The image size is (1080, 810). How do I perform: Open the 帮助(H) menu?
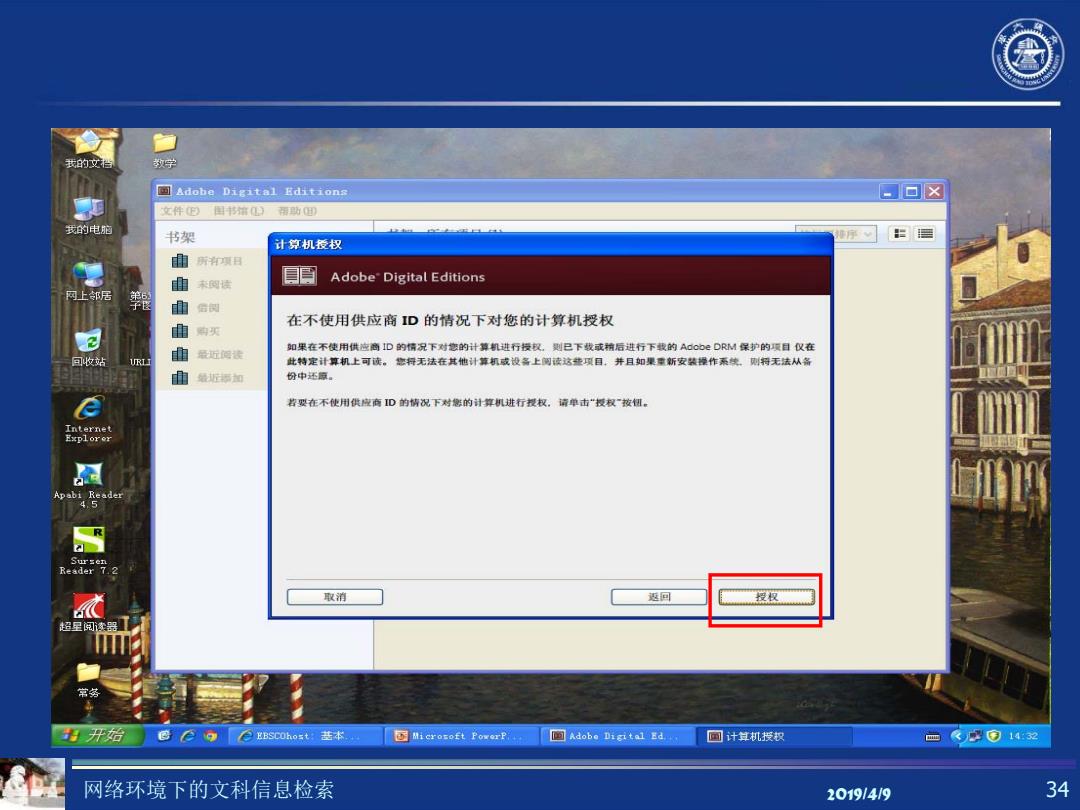pyautogui.click(x=298, y=211)
